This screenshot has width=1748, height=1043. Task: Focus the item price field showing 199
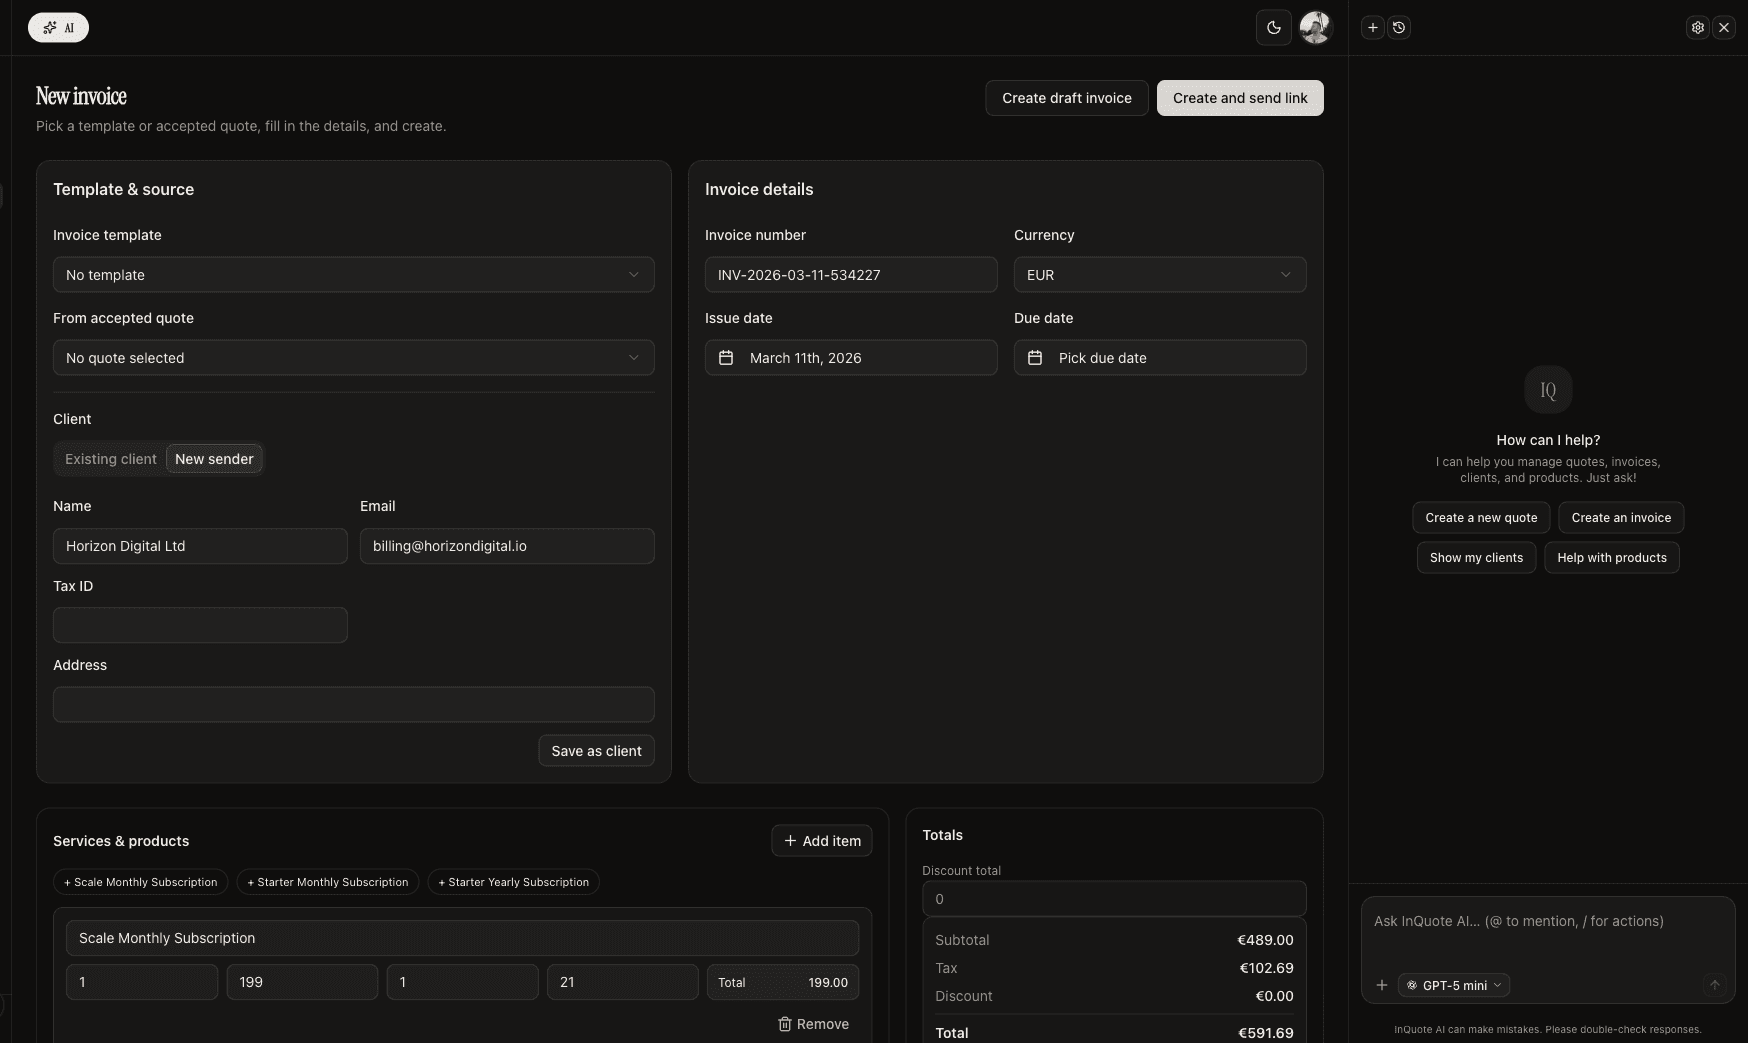click(302, 982)
